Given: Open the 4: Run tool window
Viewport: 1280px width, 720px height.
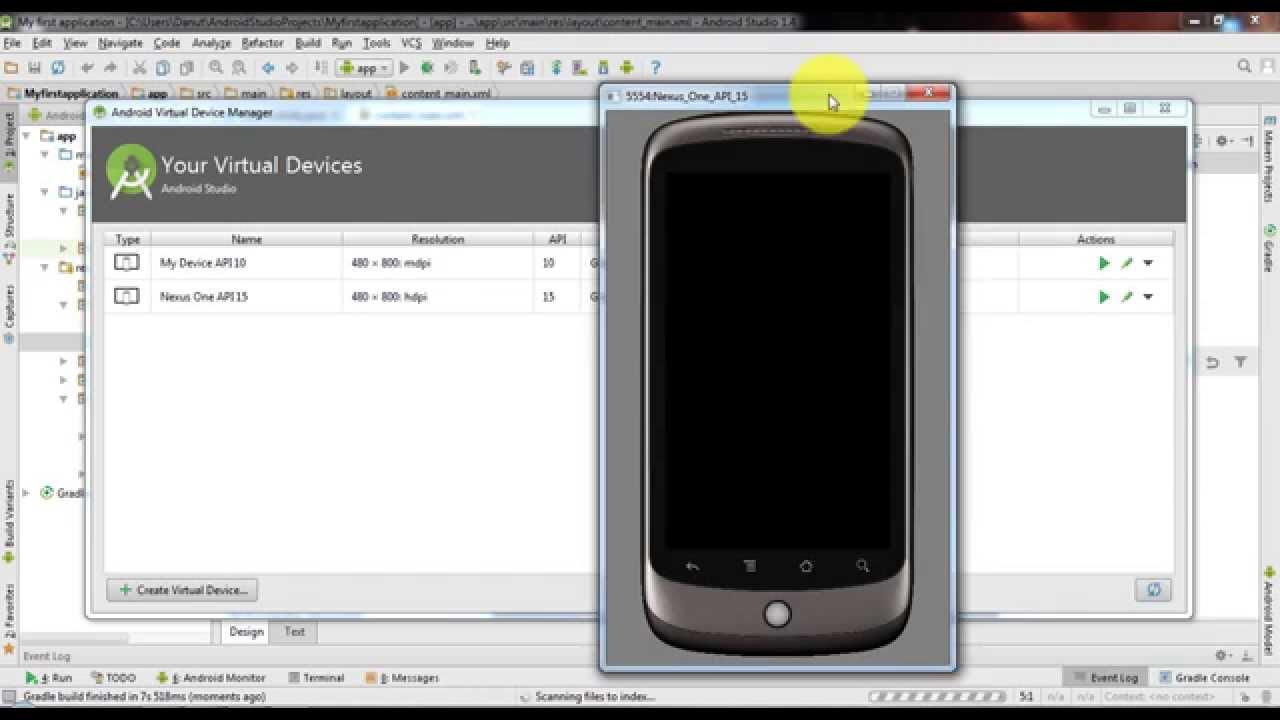Looking at the screenshot, I should tap(50, 677).
